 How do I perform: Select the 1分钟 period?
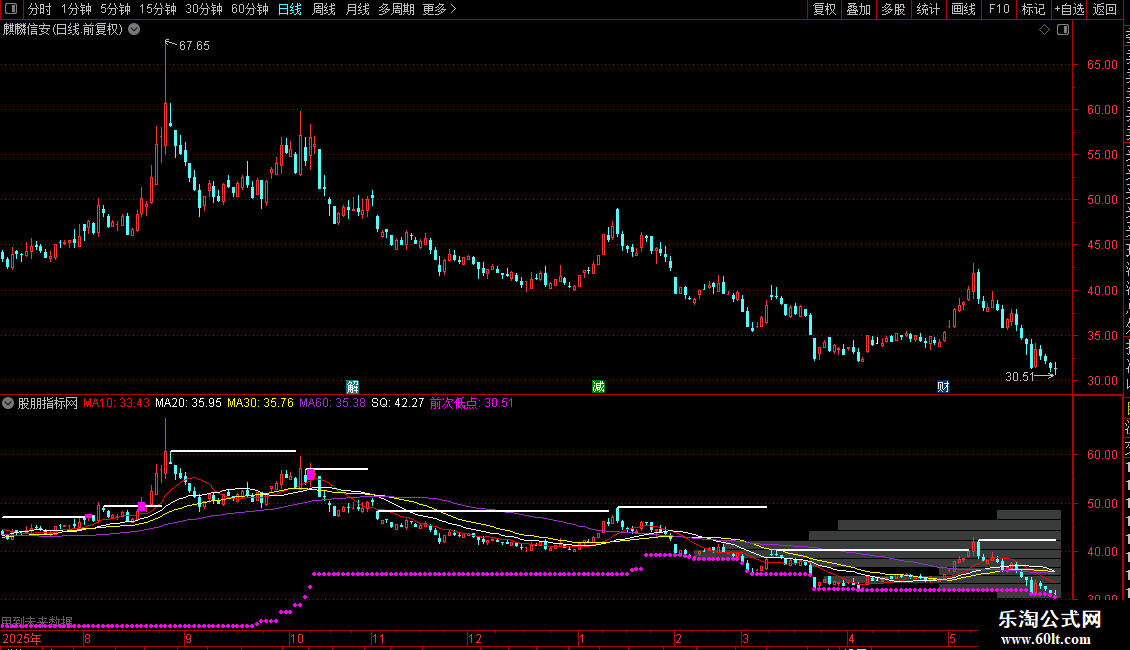76,9
